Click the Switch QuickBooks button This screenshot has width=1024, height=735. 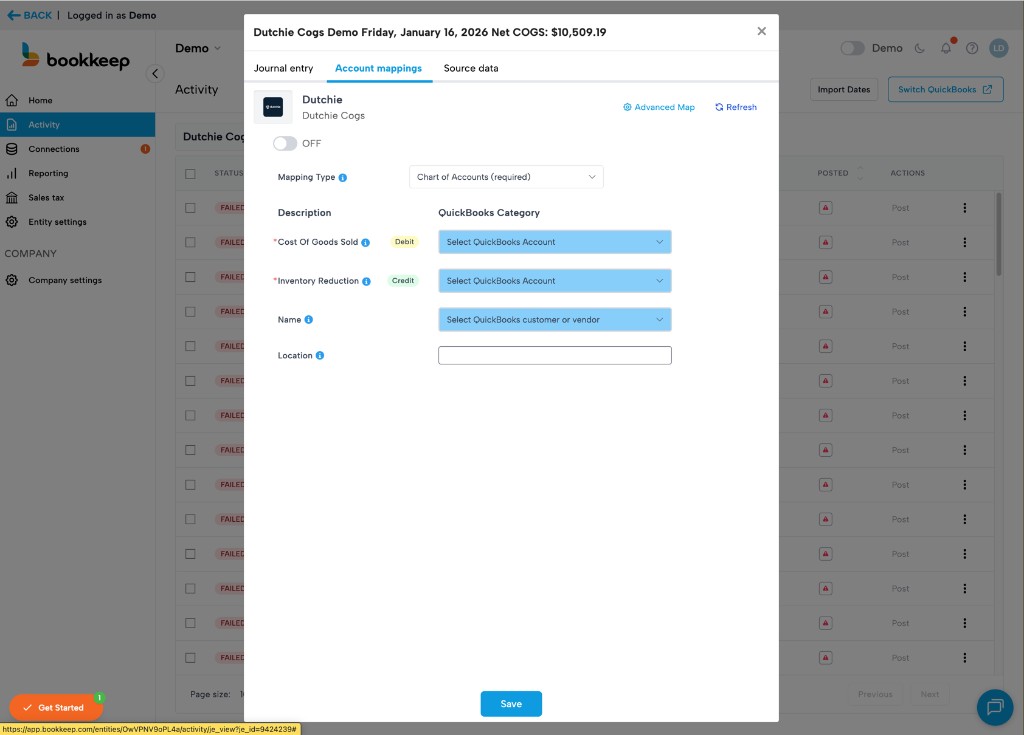(x=944, y=89)
